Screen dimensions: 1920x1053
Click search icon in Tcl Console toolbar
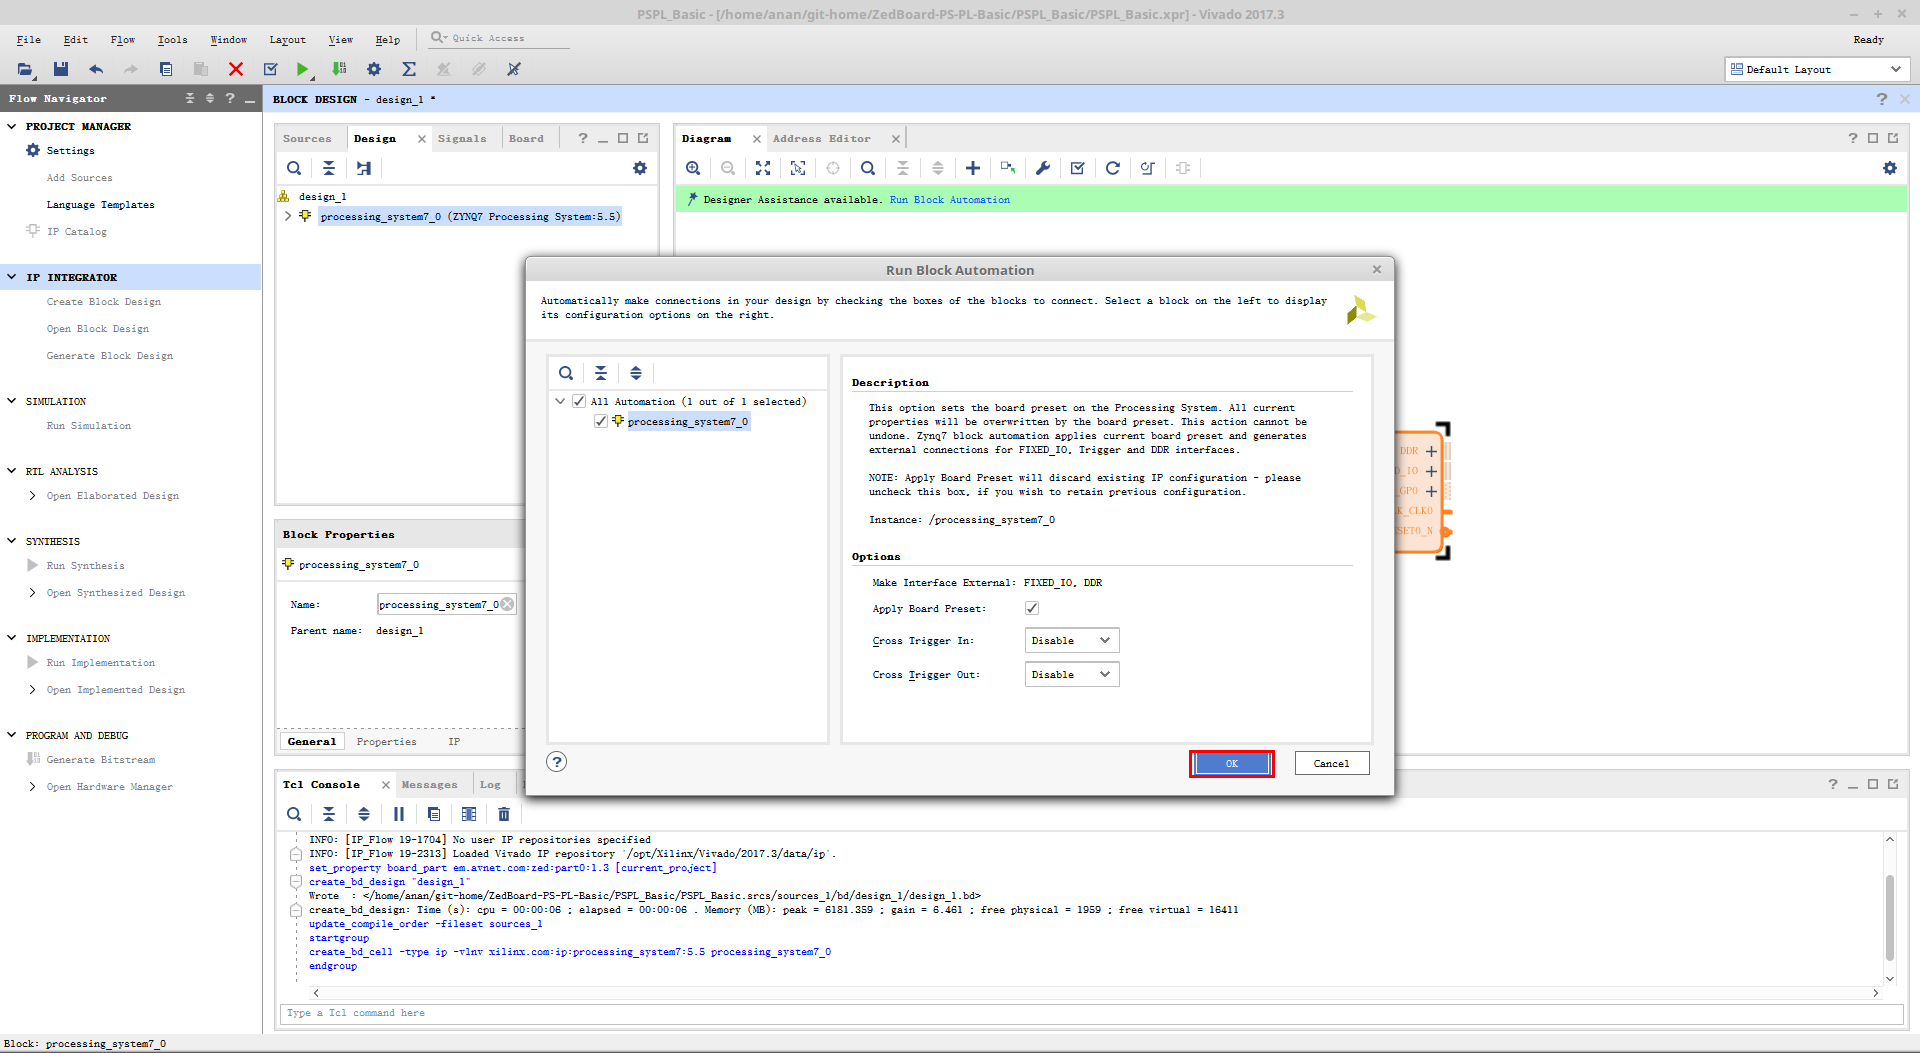[x=294, y=814]
